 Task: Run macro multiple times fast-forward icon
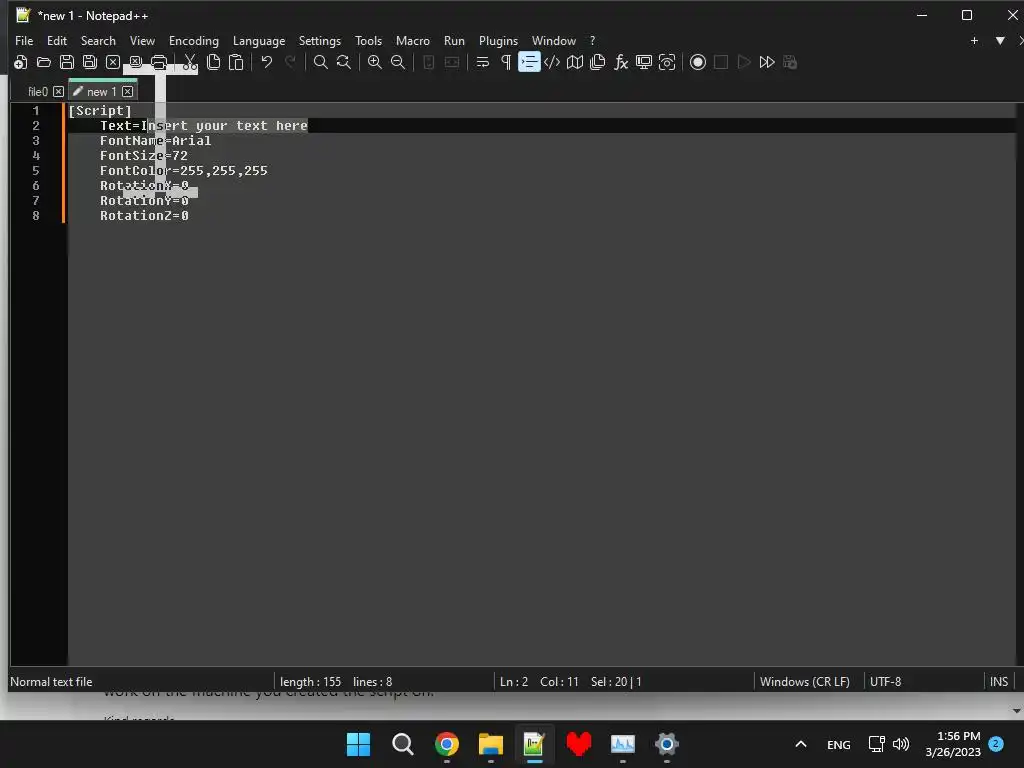pyautogui.click(x=767, y=62)
